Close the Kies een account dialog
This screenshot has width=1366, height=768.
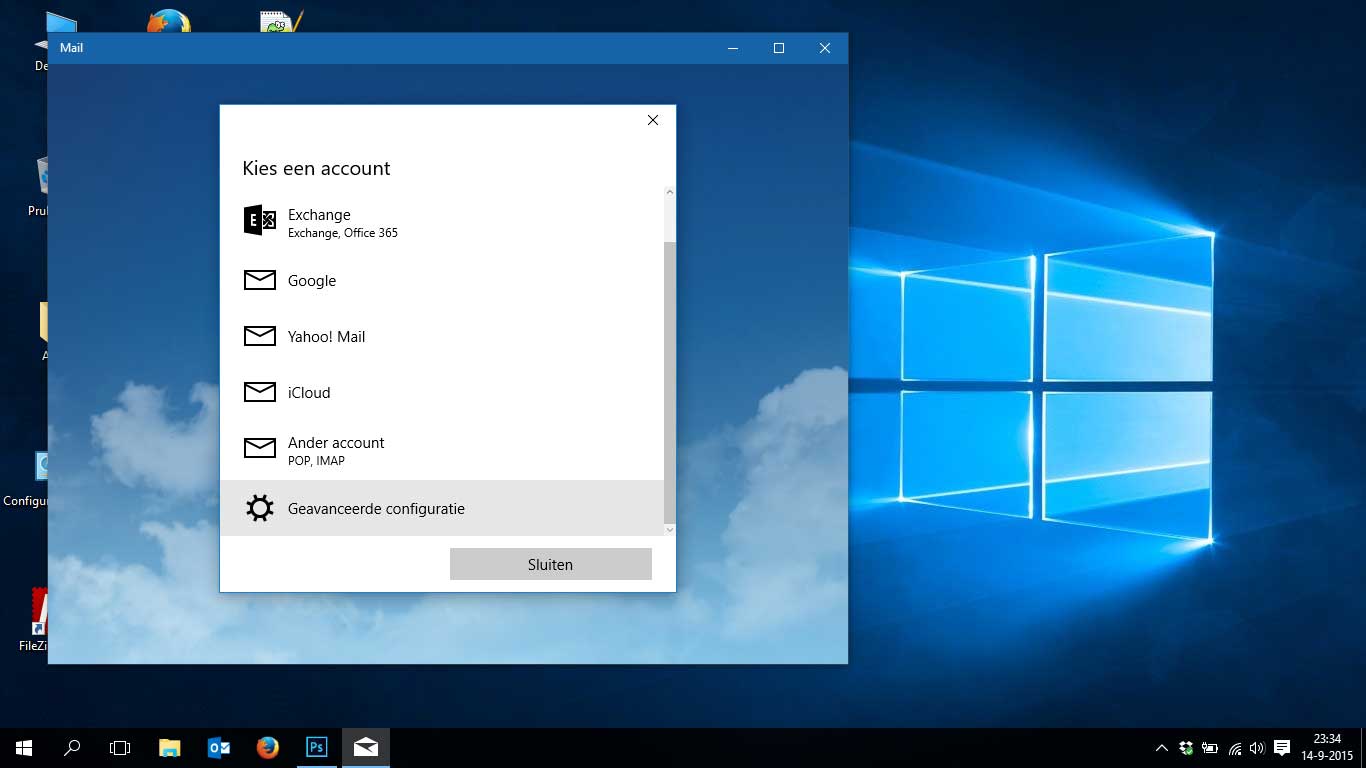coord(653,120)
